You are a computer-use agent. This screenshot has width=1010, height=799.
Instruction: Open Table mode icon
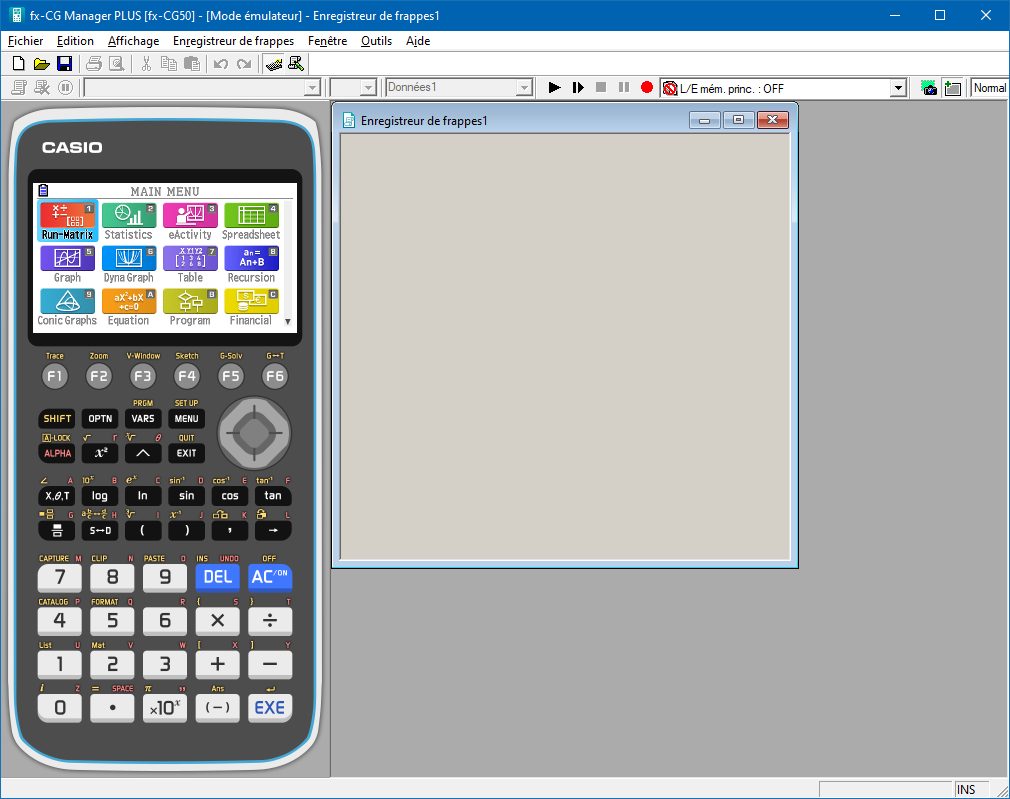[x=190, y=264]
